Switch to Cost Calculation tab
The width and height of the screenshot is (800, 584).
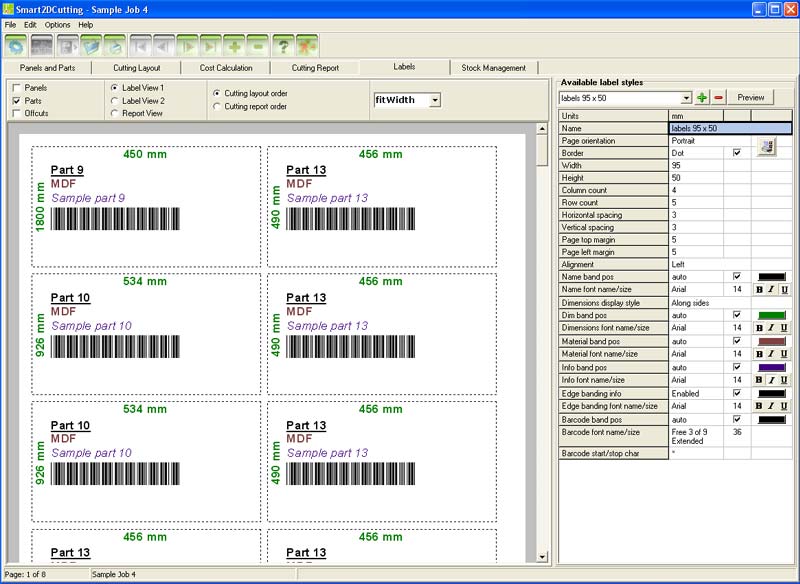[x=226, y=68]
